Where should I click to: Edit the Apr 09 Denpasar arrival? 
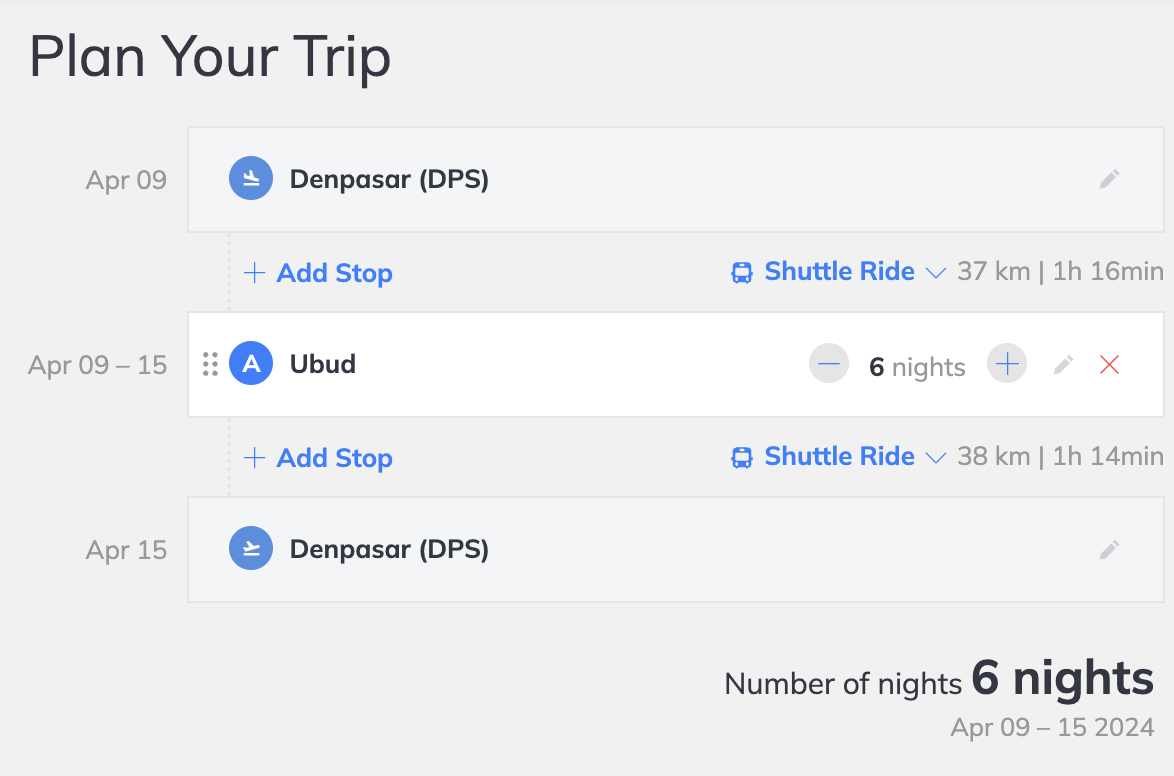1109,179
